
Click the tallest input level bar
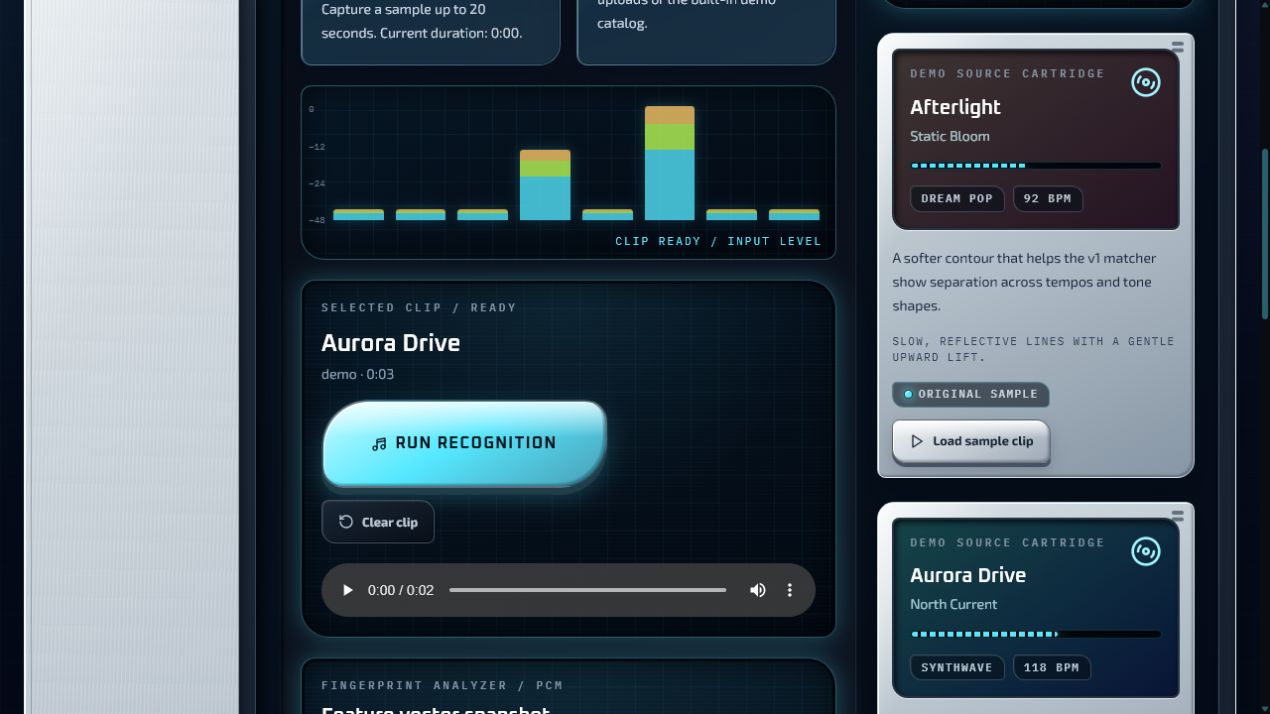[670, 163]
